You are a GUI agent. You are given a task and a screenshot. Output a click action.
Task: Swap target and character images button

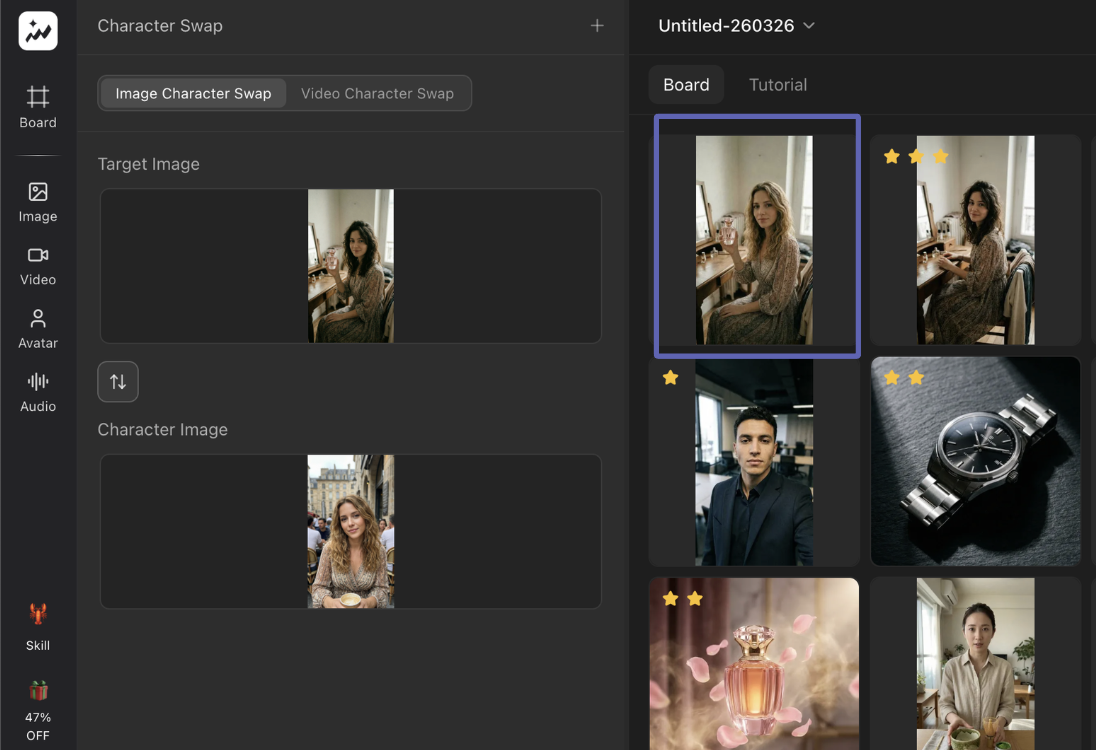click(x=118, y=381)
